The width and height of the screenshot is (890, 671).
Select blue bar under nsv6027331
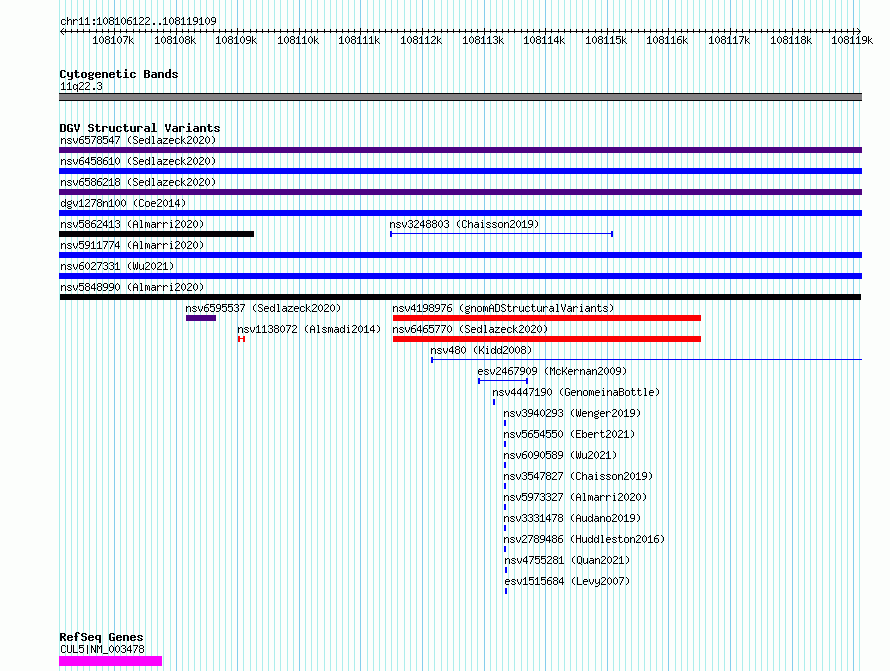point(460,276)
